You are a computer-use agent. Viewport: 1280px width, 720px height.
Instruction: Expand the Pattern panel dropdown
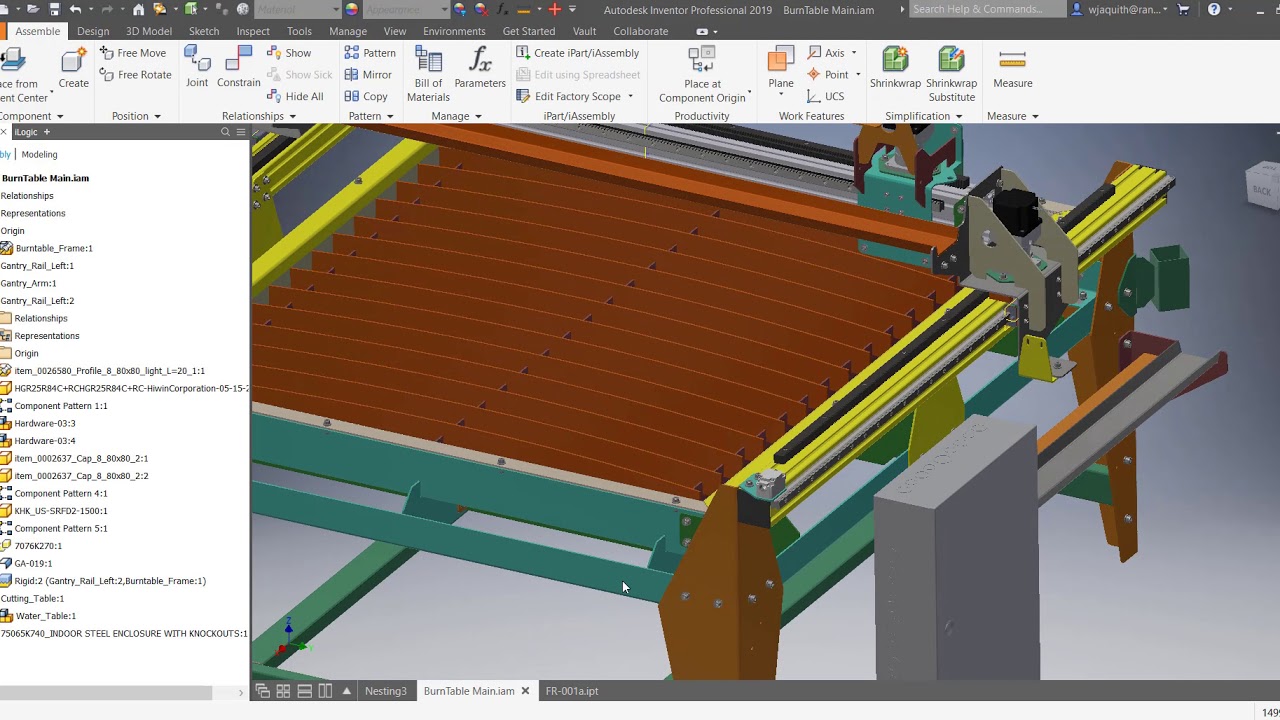(x=389, y=116)
